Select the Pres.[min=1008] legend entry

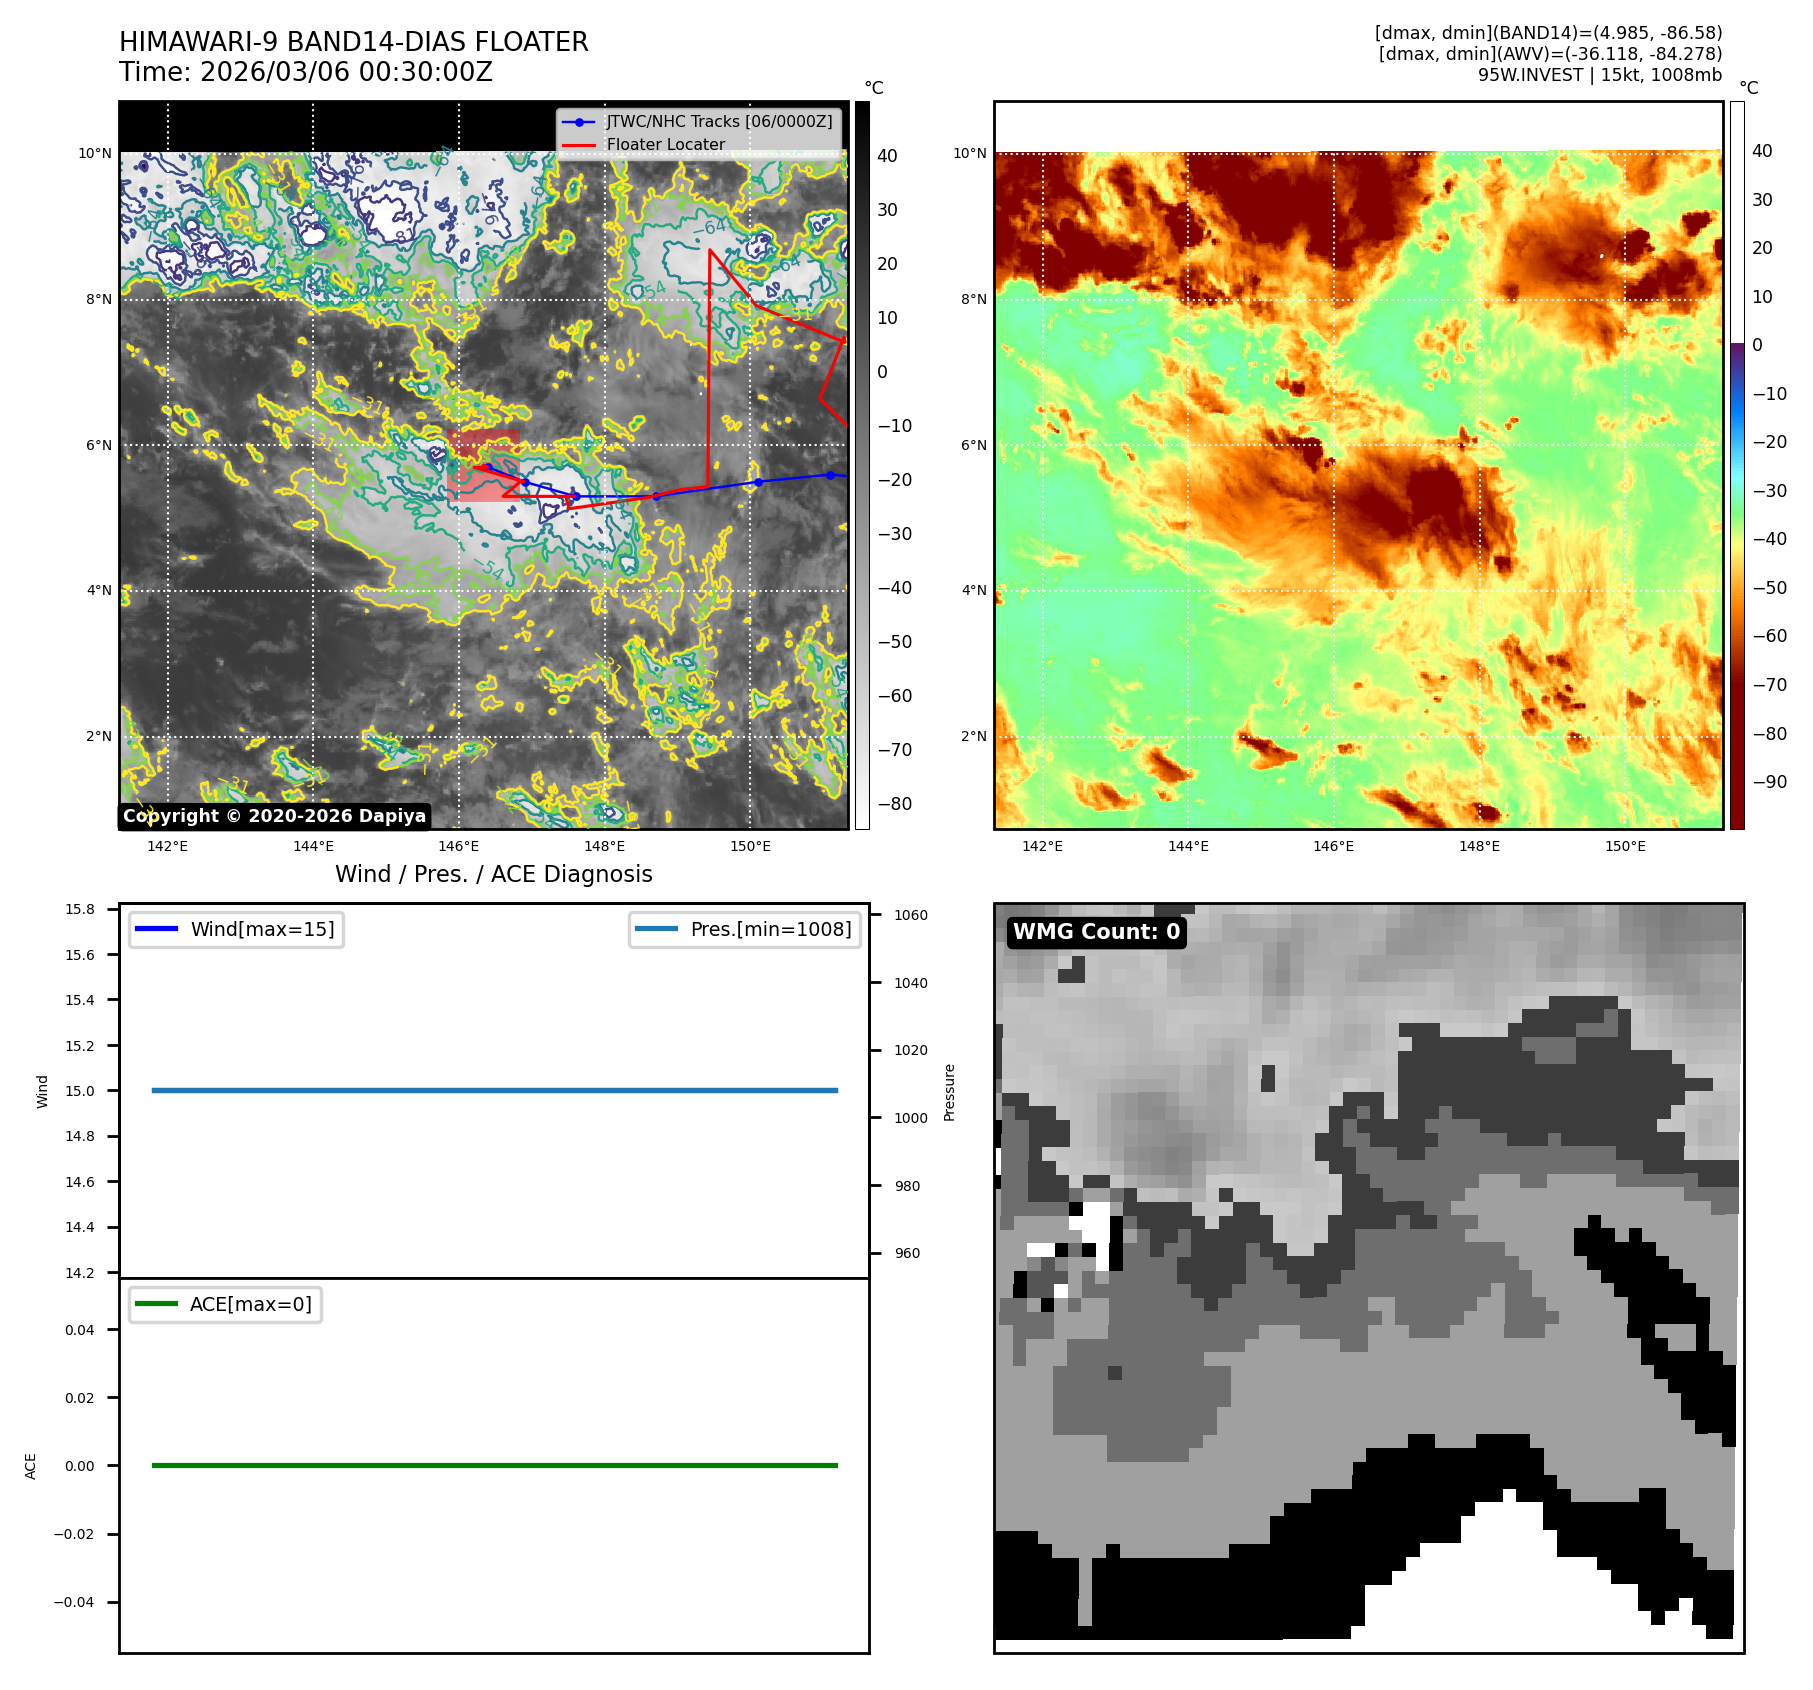[745, 929]
